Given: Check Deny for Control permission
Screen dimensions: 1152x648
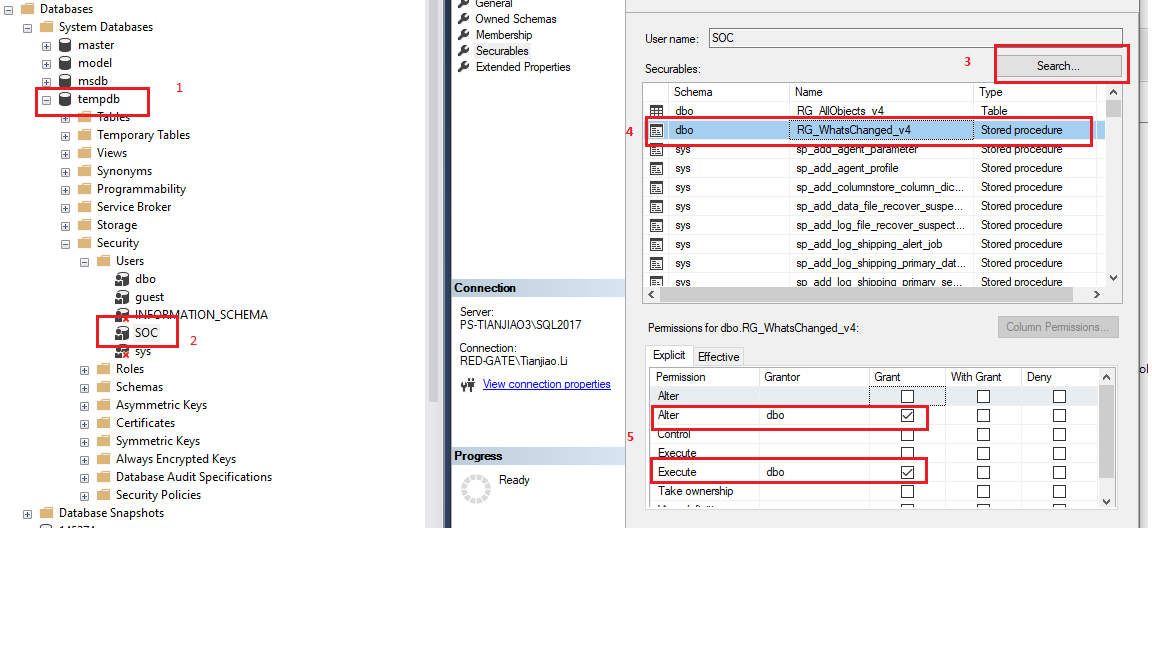Looking at the screenshot, I should [1059, 434].
